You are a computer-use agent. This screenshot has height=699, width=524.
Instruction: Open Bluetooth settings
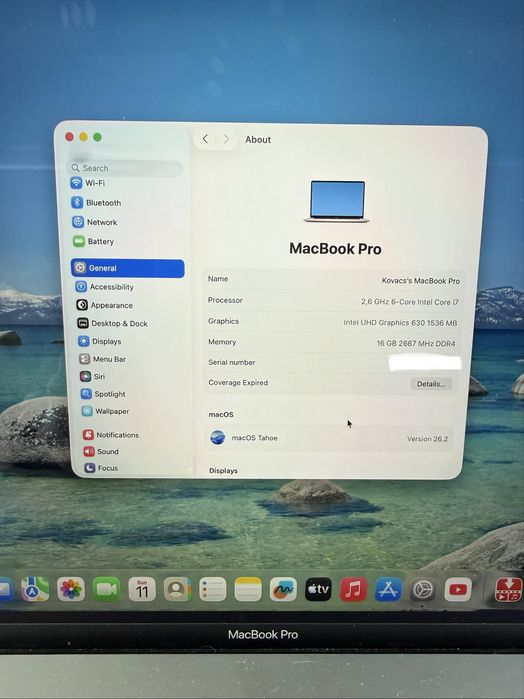96,203
